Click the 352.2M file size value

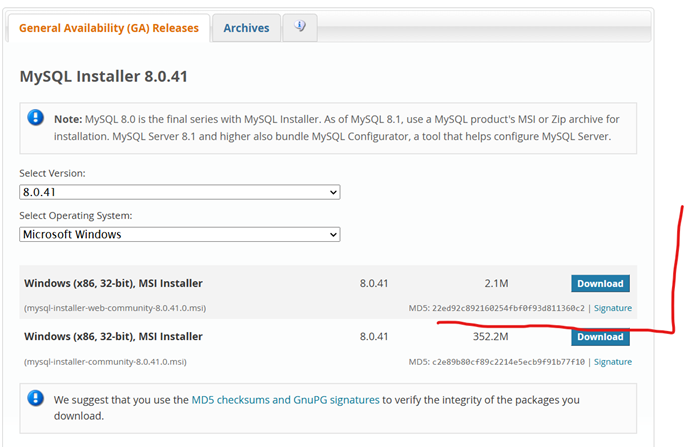pos(491,337)
